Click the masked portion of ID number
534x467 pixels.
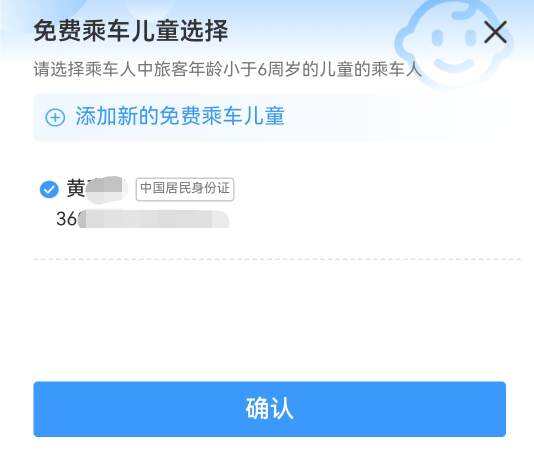click(x=153, y=219)
